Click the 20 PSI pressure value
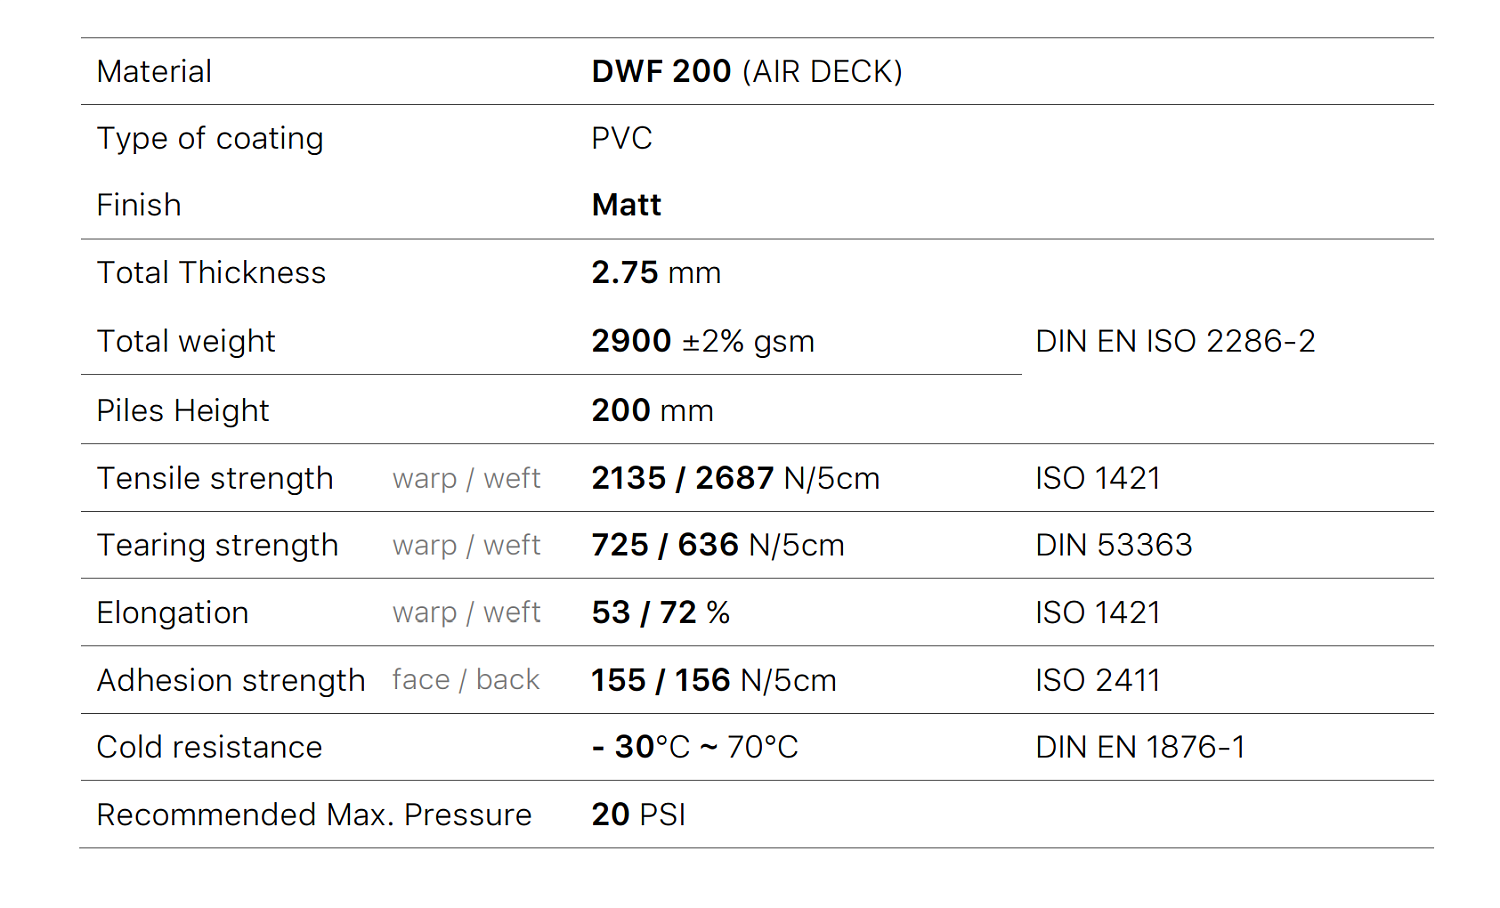1500x908 pixels. pos(638,815)
